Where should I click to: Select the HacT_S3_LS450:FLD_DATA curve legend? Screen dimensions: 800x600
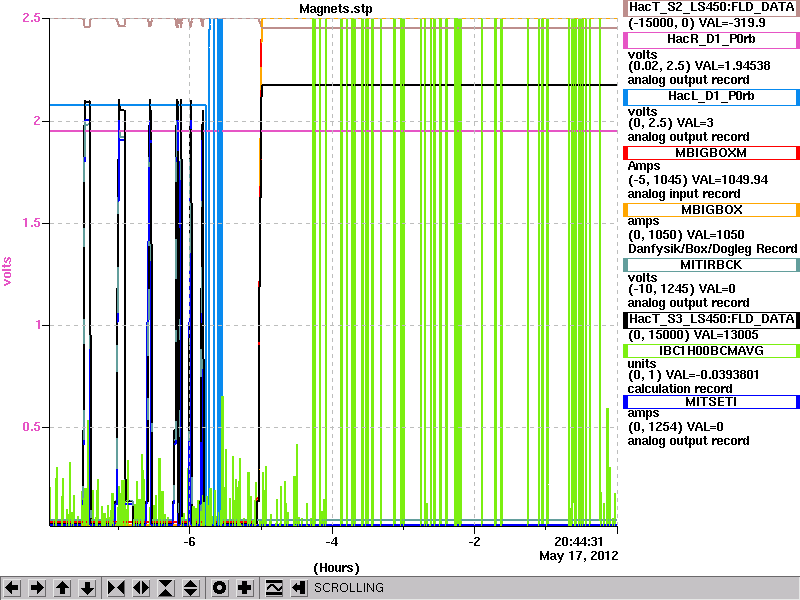(711, 319)
